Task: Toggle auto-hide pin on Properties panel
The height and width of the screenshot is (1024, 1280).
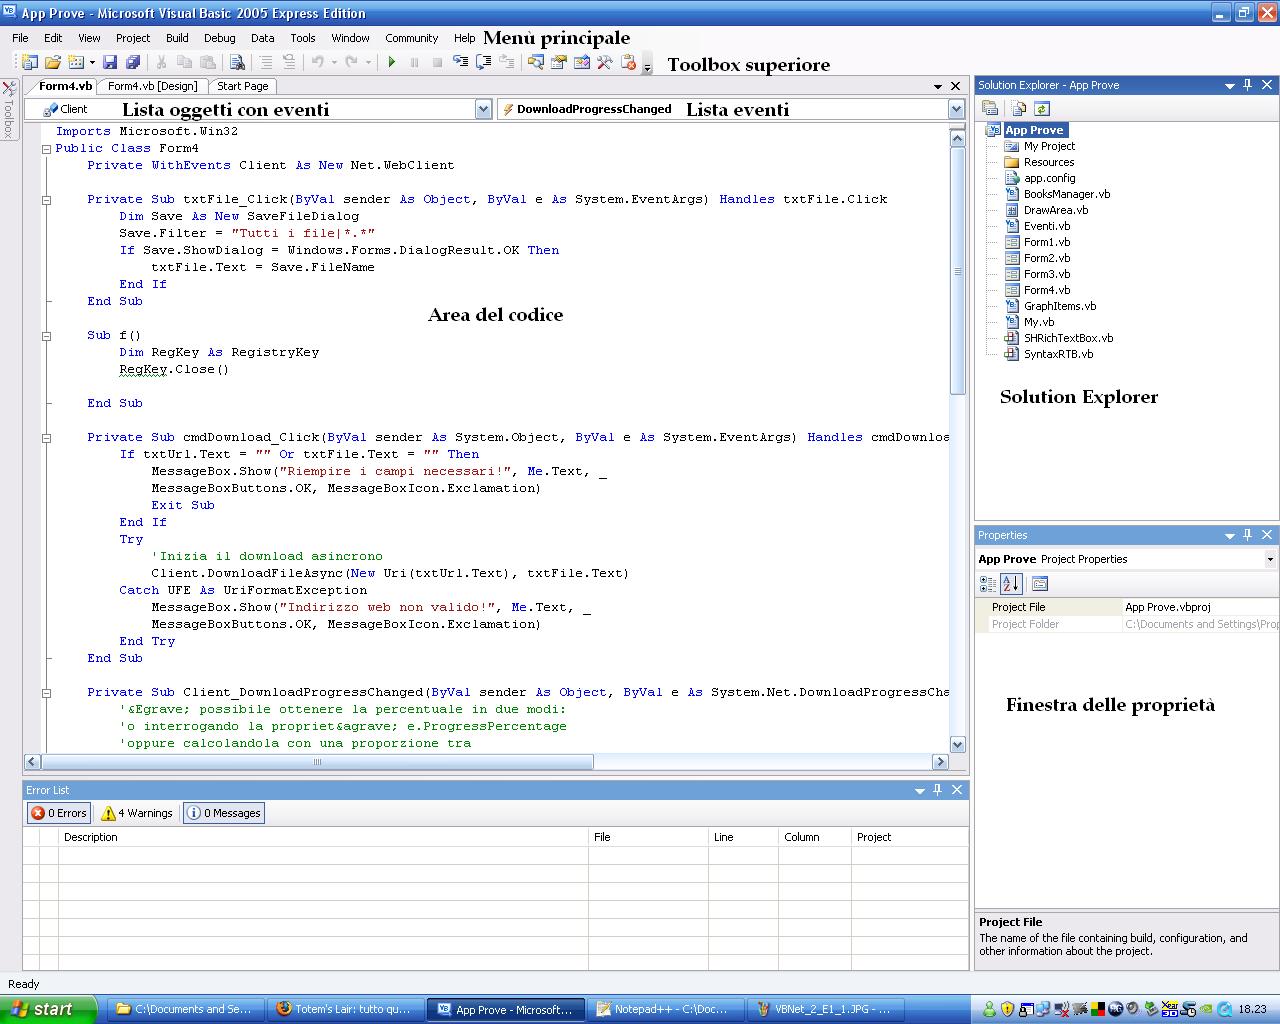Action: coord(1248,535)
